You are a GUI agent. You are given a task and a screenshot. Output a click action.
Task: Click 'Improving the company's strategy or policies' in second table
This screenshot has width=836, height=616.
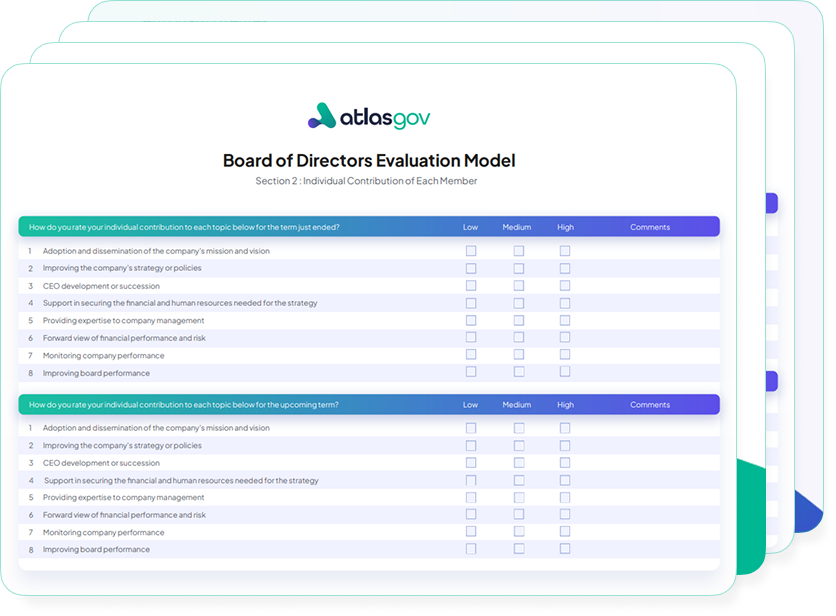click(x=122, y=445)
